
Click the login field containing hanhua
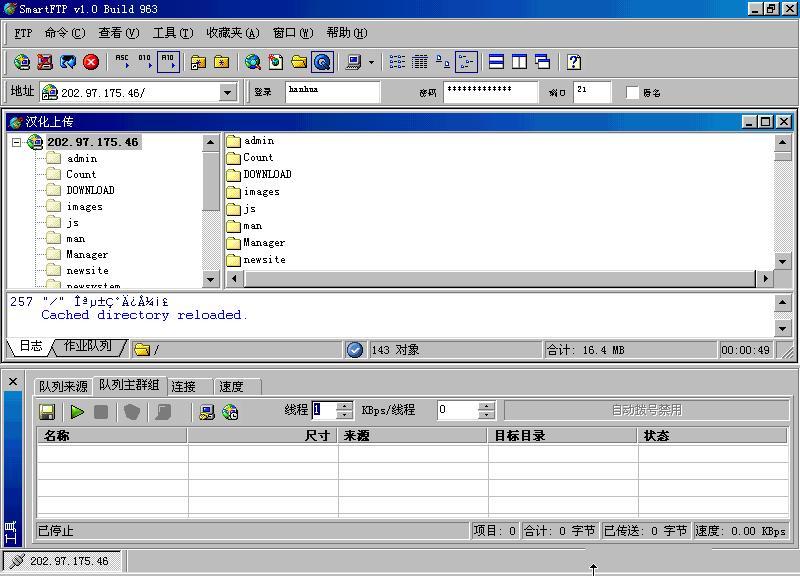(x=332, y=92)
